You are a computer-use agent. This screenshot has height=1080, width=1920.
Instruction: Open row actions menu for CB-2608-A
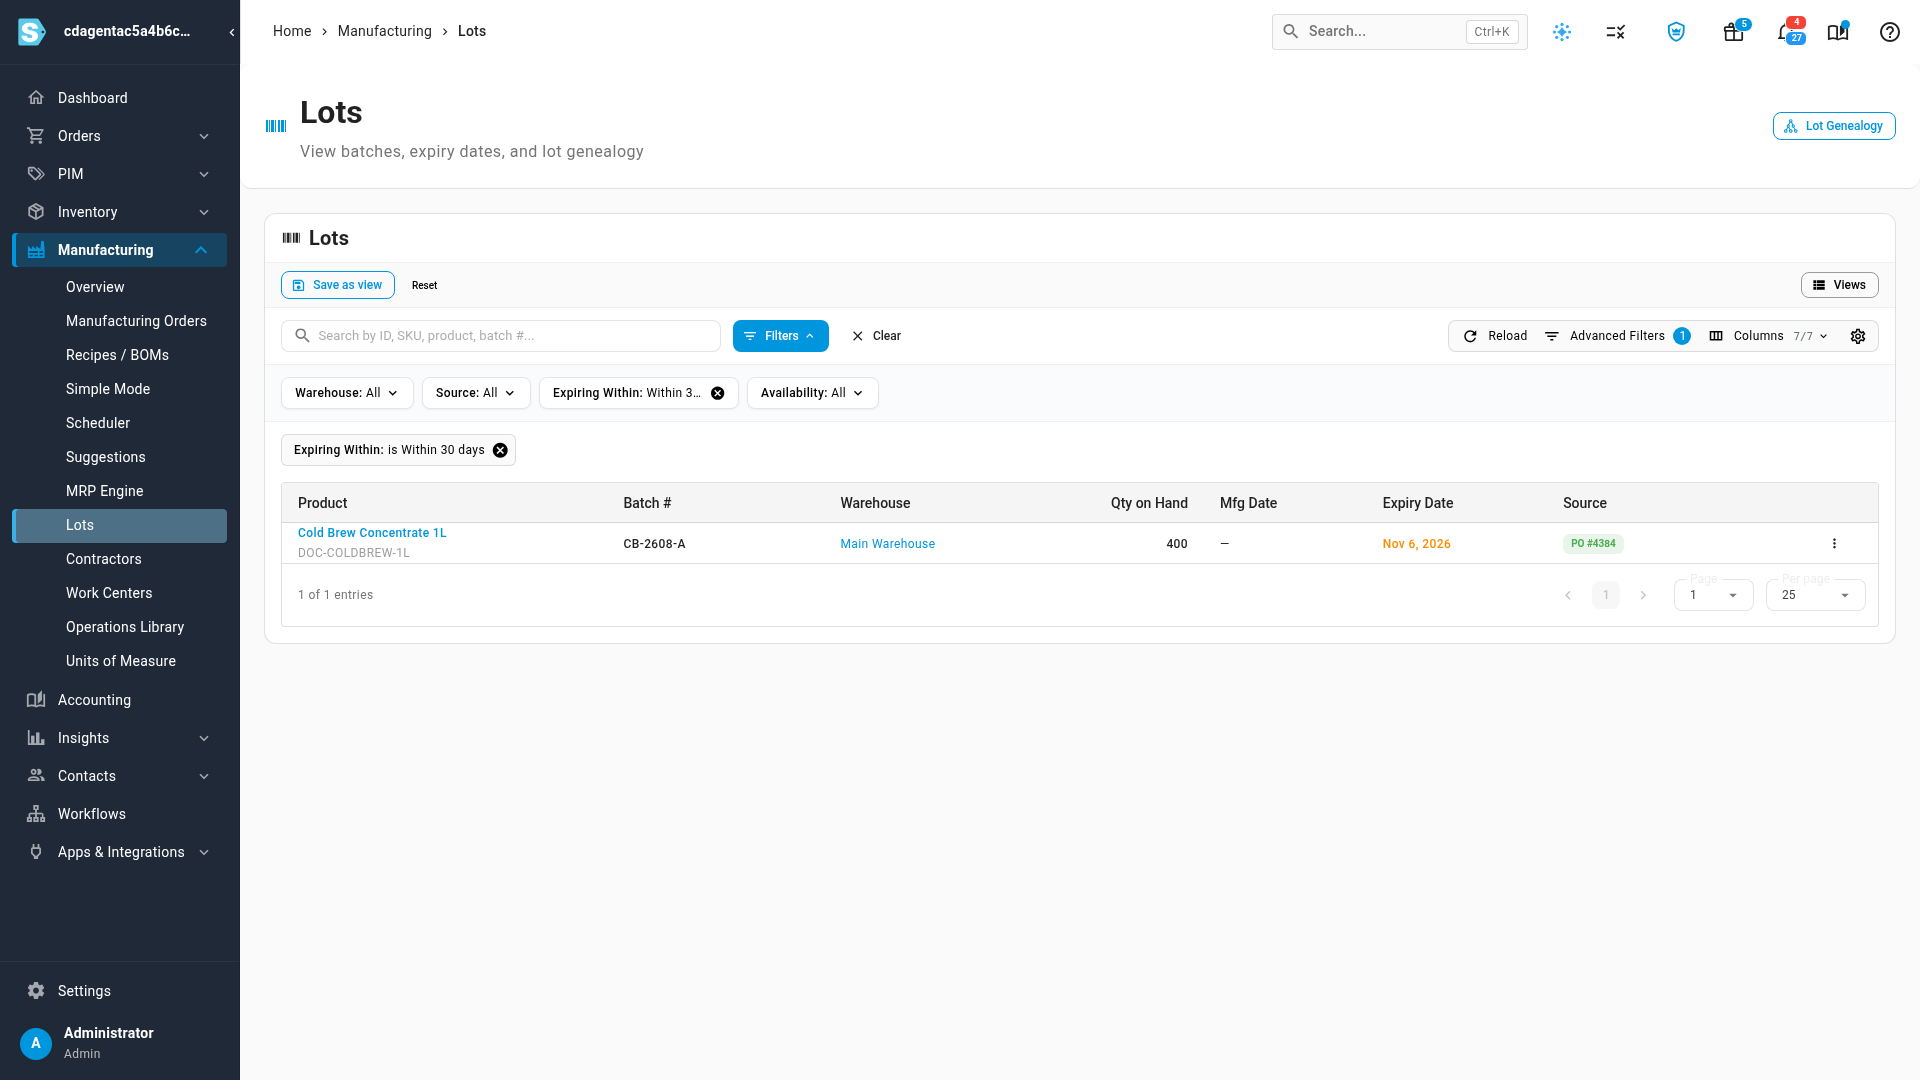1834,544
